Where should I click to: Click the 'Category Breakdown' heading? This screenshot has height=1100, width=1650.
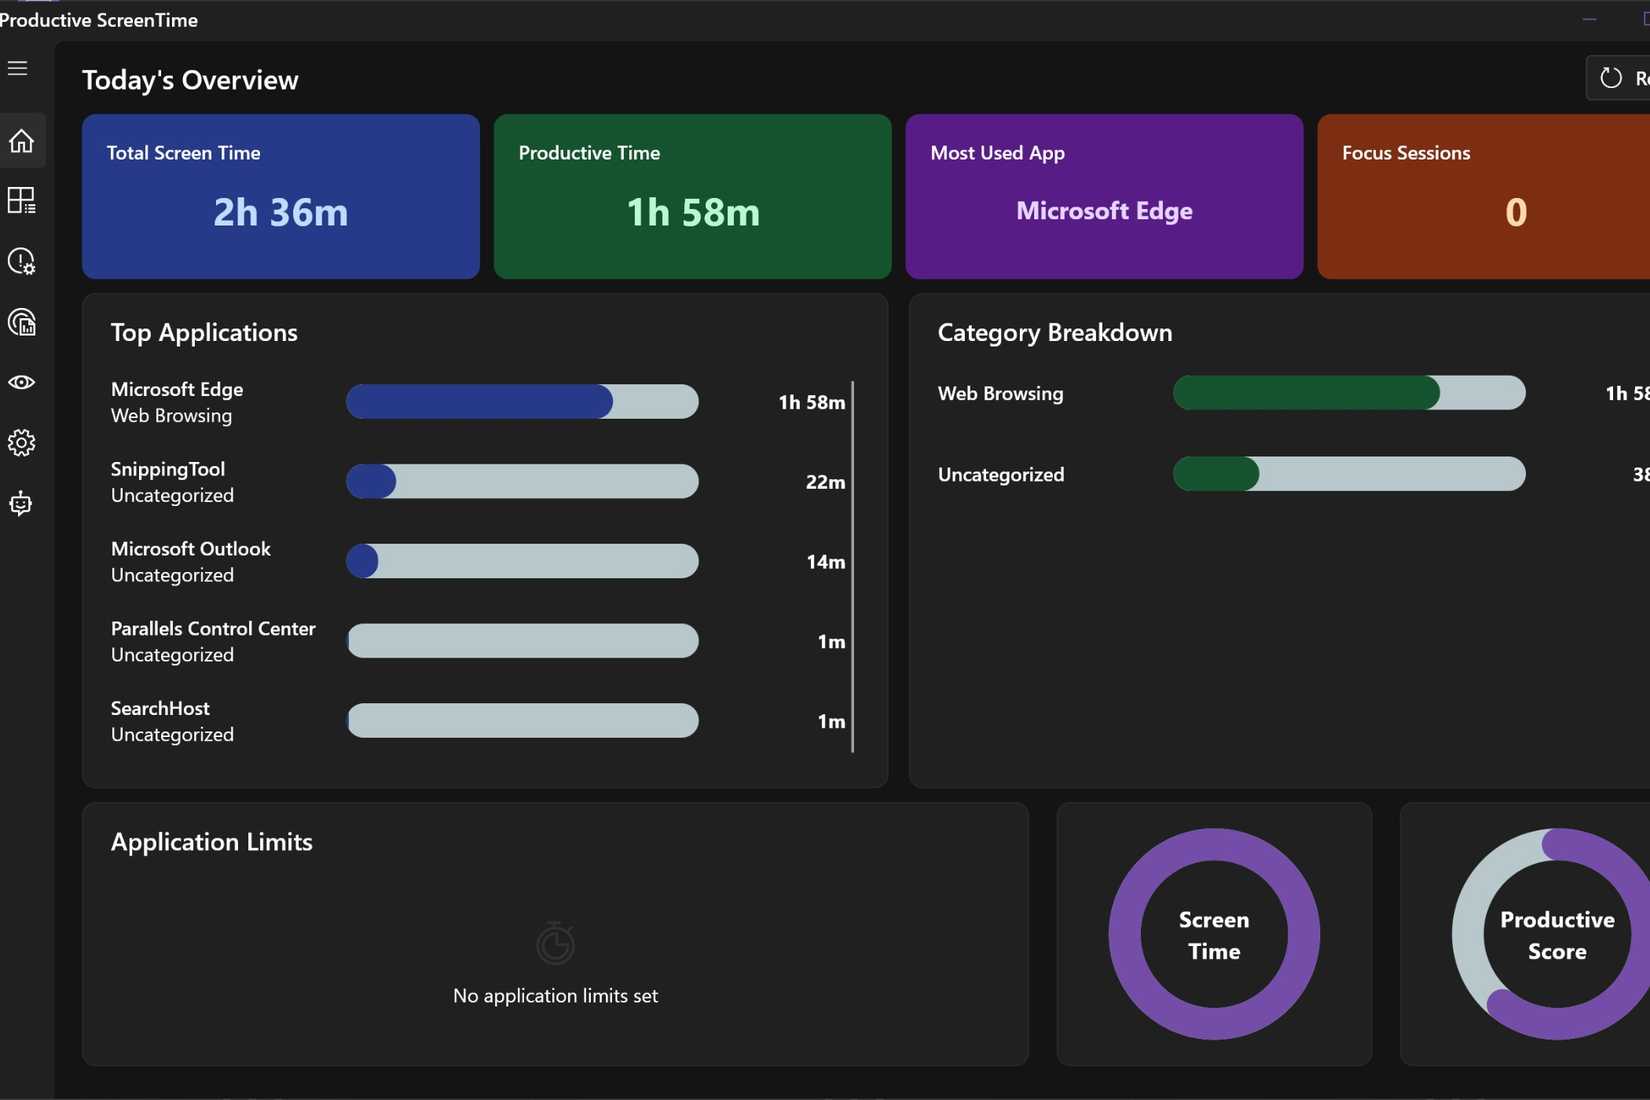click(1055, 332)
